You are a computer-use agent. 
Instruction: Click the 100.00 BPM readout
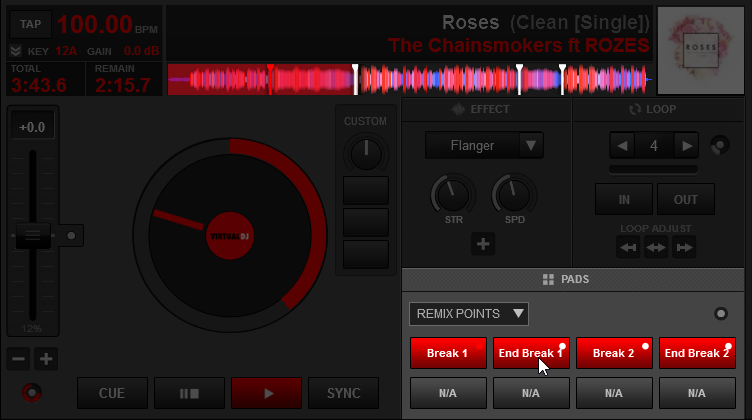click(x=95, y=24)
